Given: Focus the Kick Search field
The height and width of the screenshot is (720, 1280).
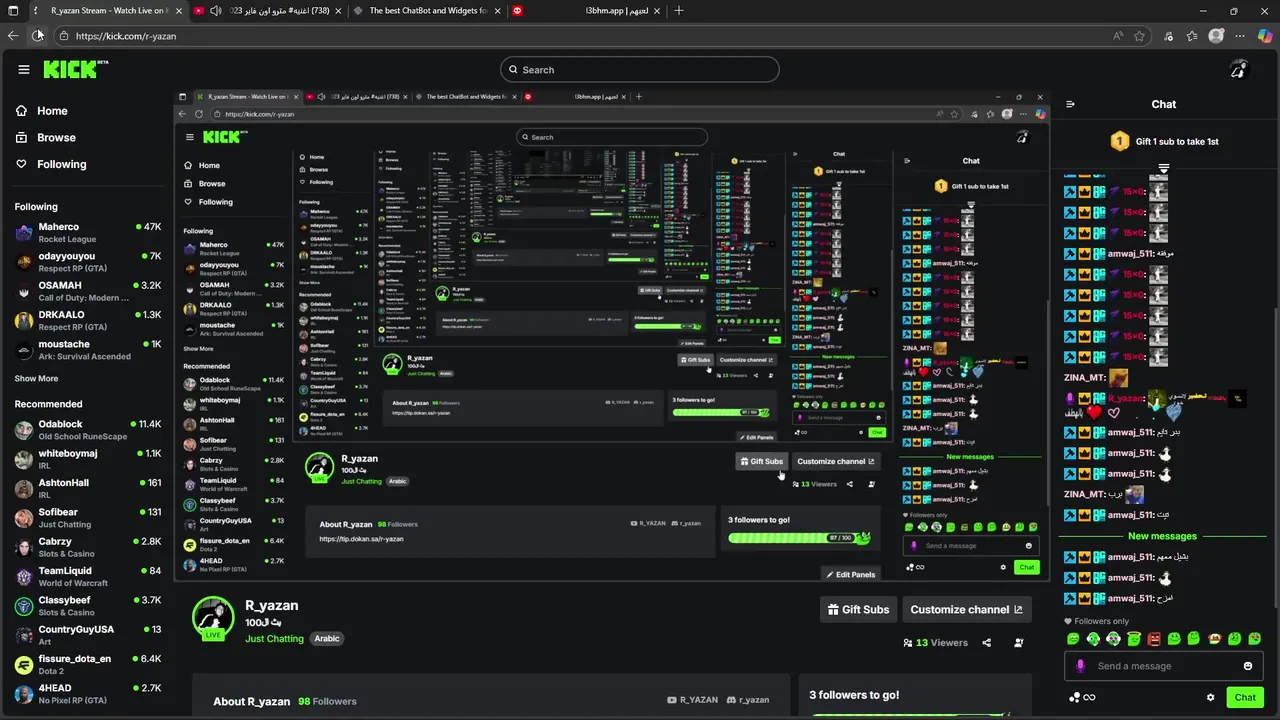Looking at the screenshot, I should [640, 69].
